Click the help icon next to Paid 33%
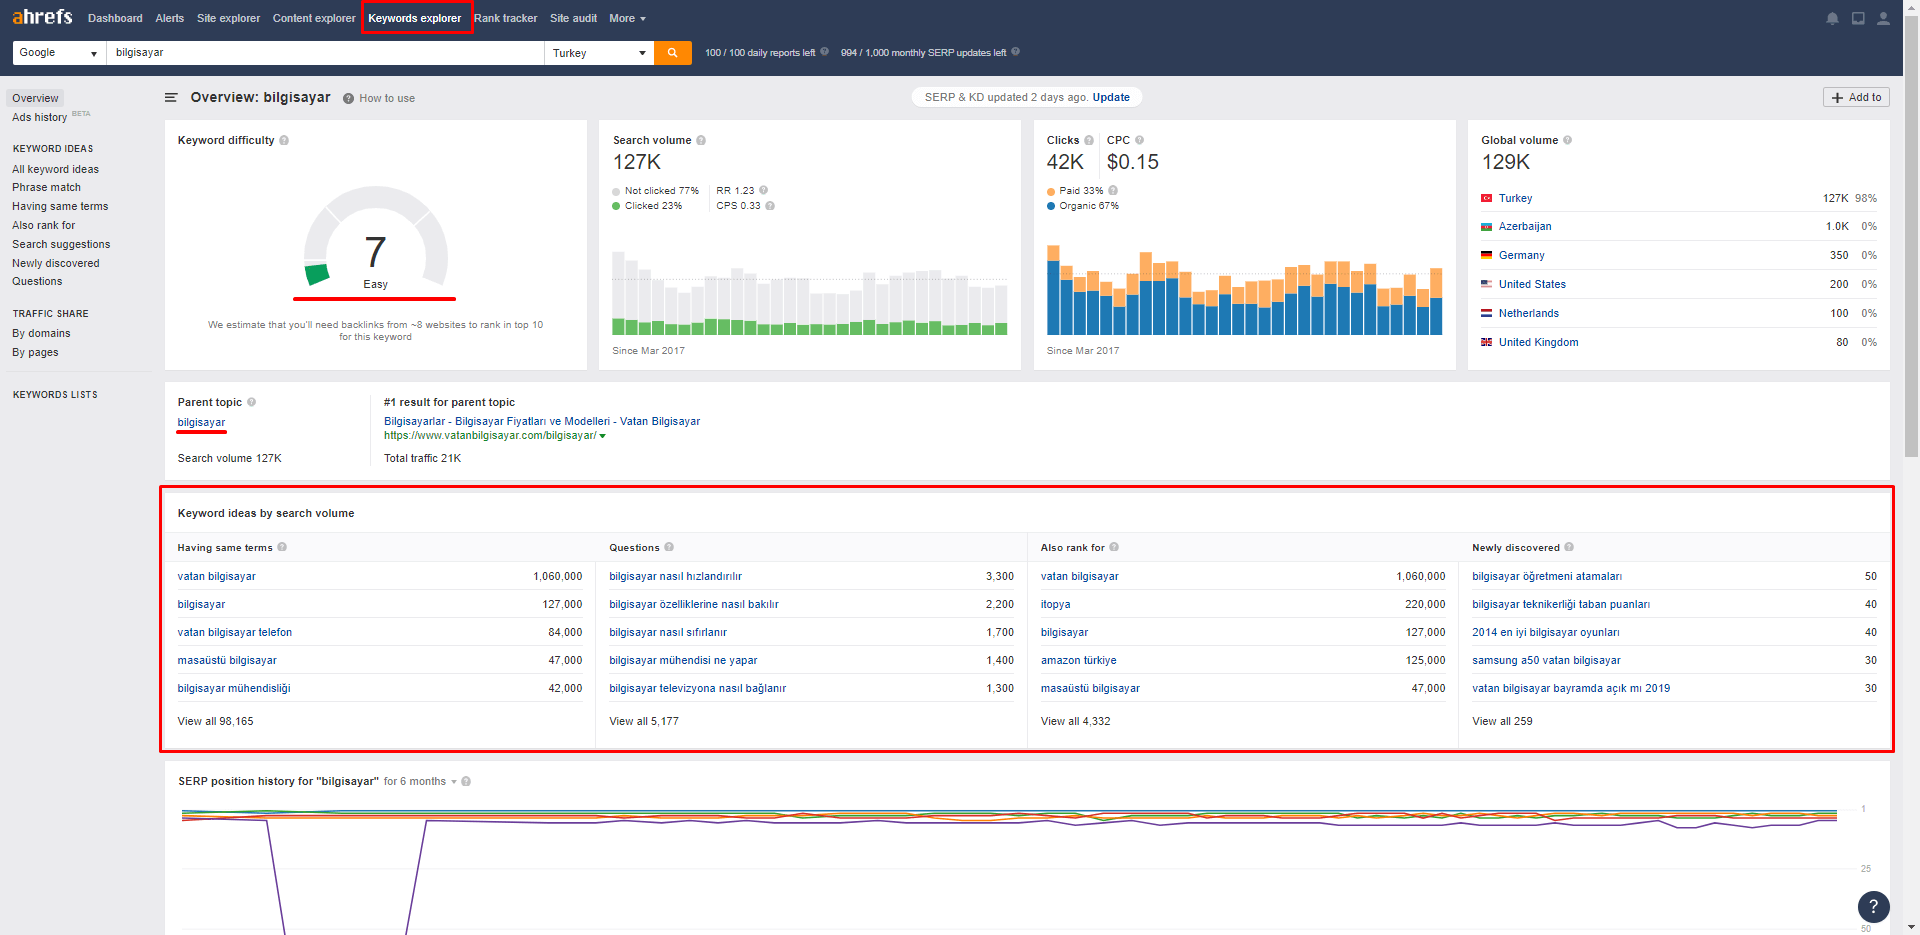The image size is (1920, 935). coord(1113,190)
